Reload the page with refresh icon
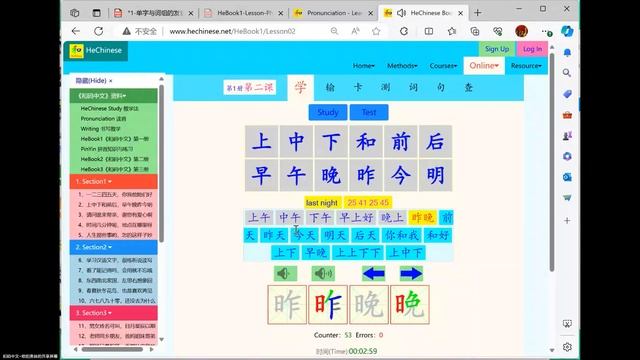 tap(98, 31)
